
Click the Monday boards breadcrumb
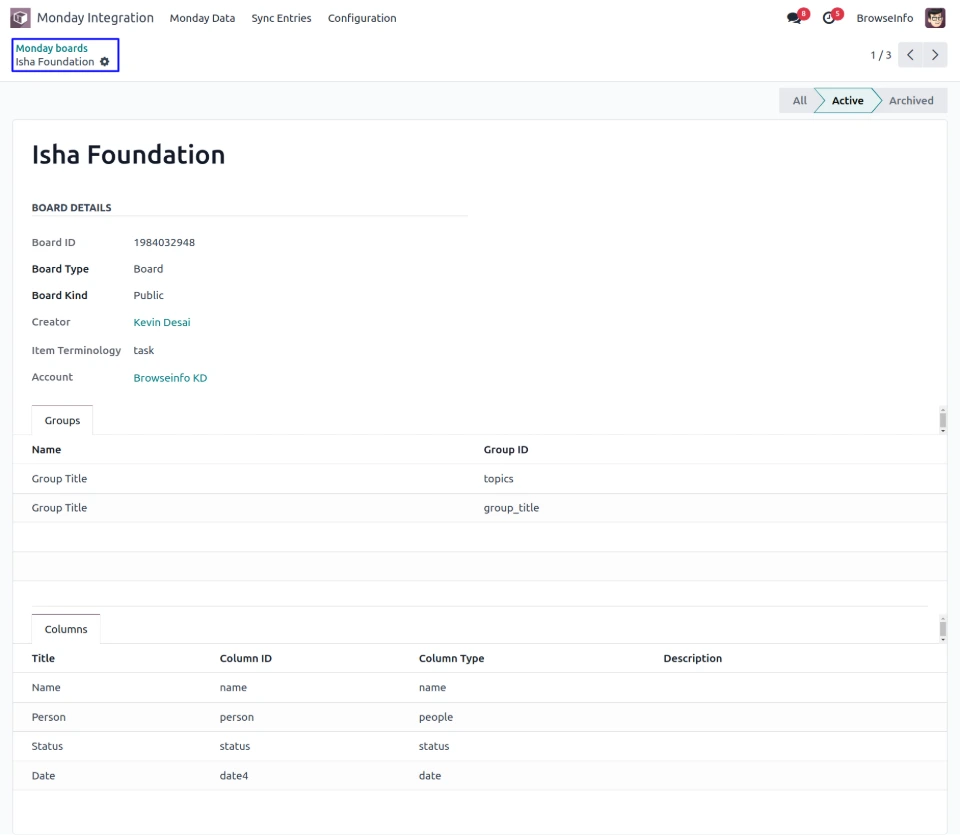click(52, 48)
